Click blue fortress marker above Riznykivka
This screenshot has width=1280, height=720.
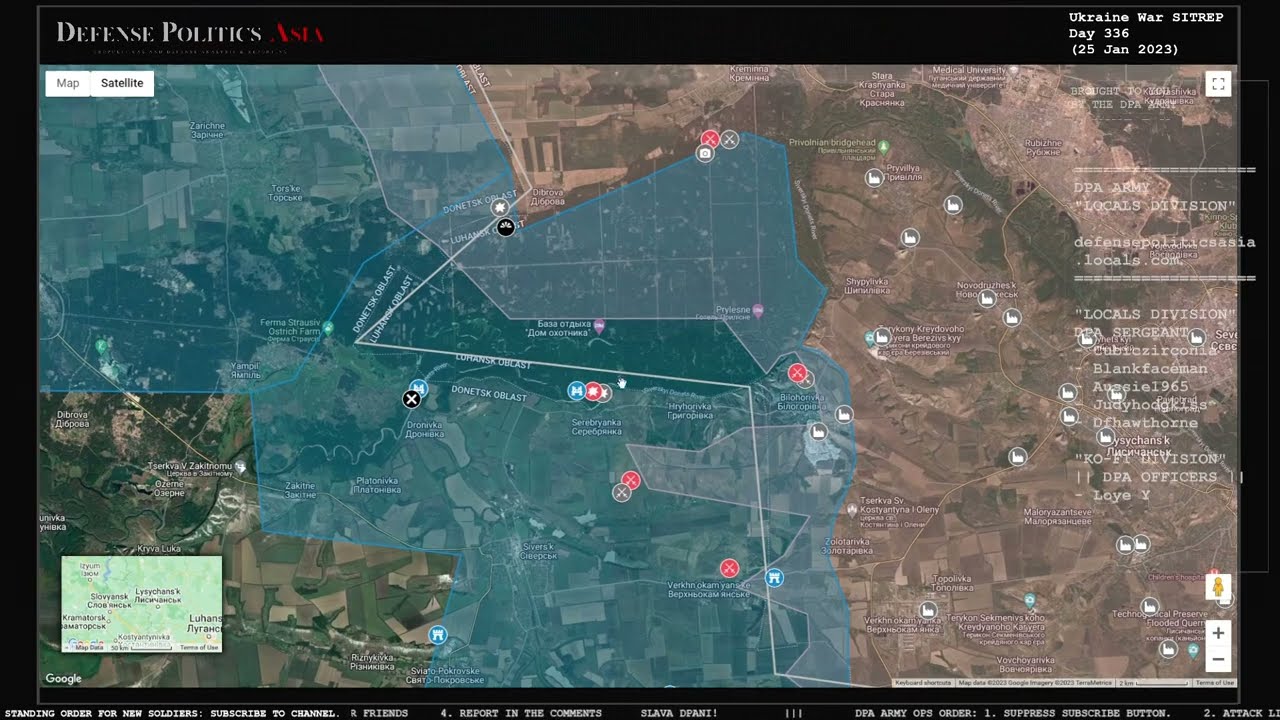click(x=437, y=635)
